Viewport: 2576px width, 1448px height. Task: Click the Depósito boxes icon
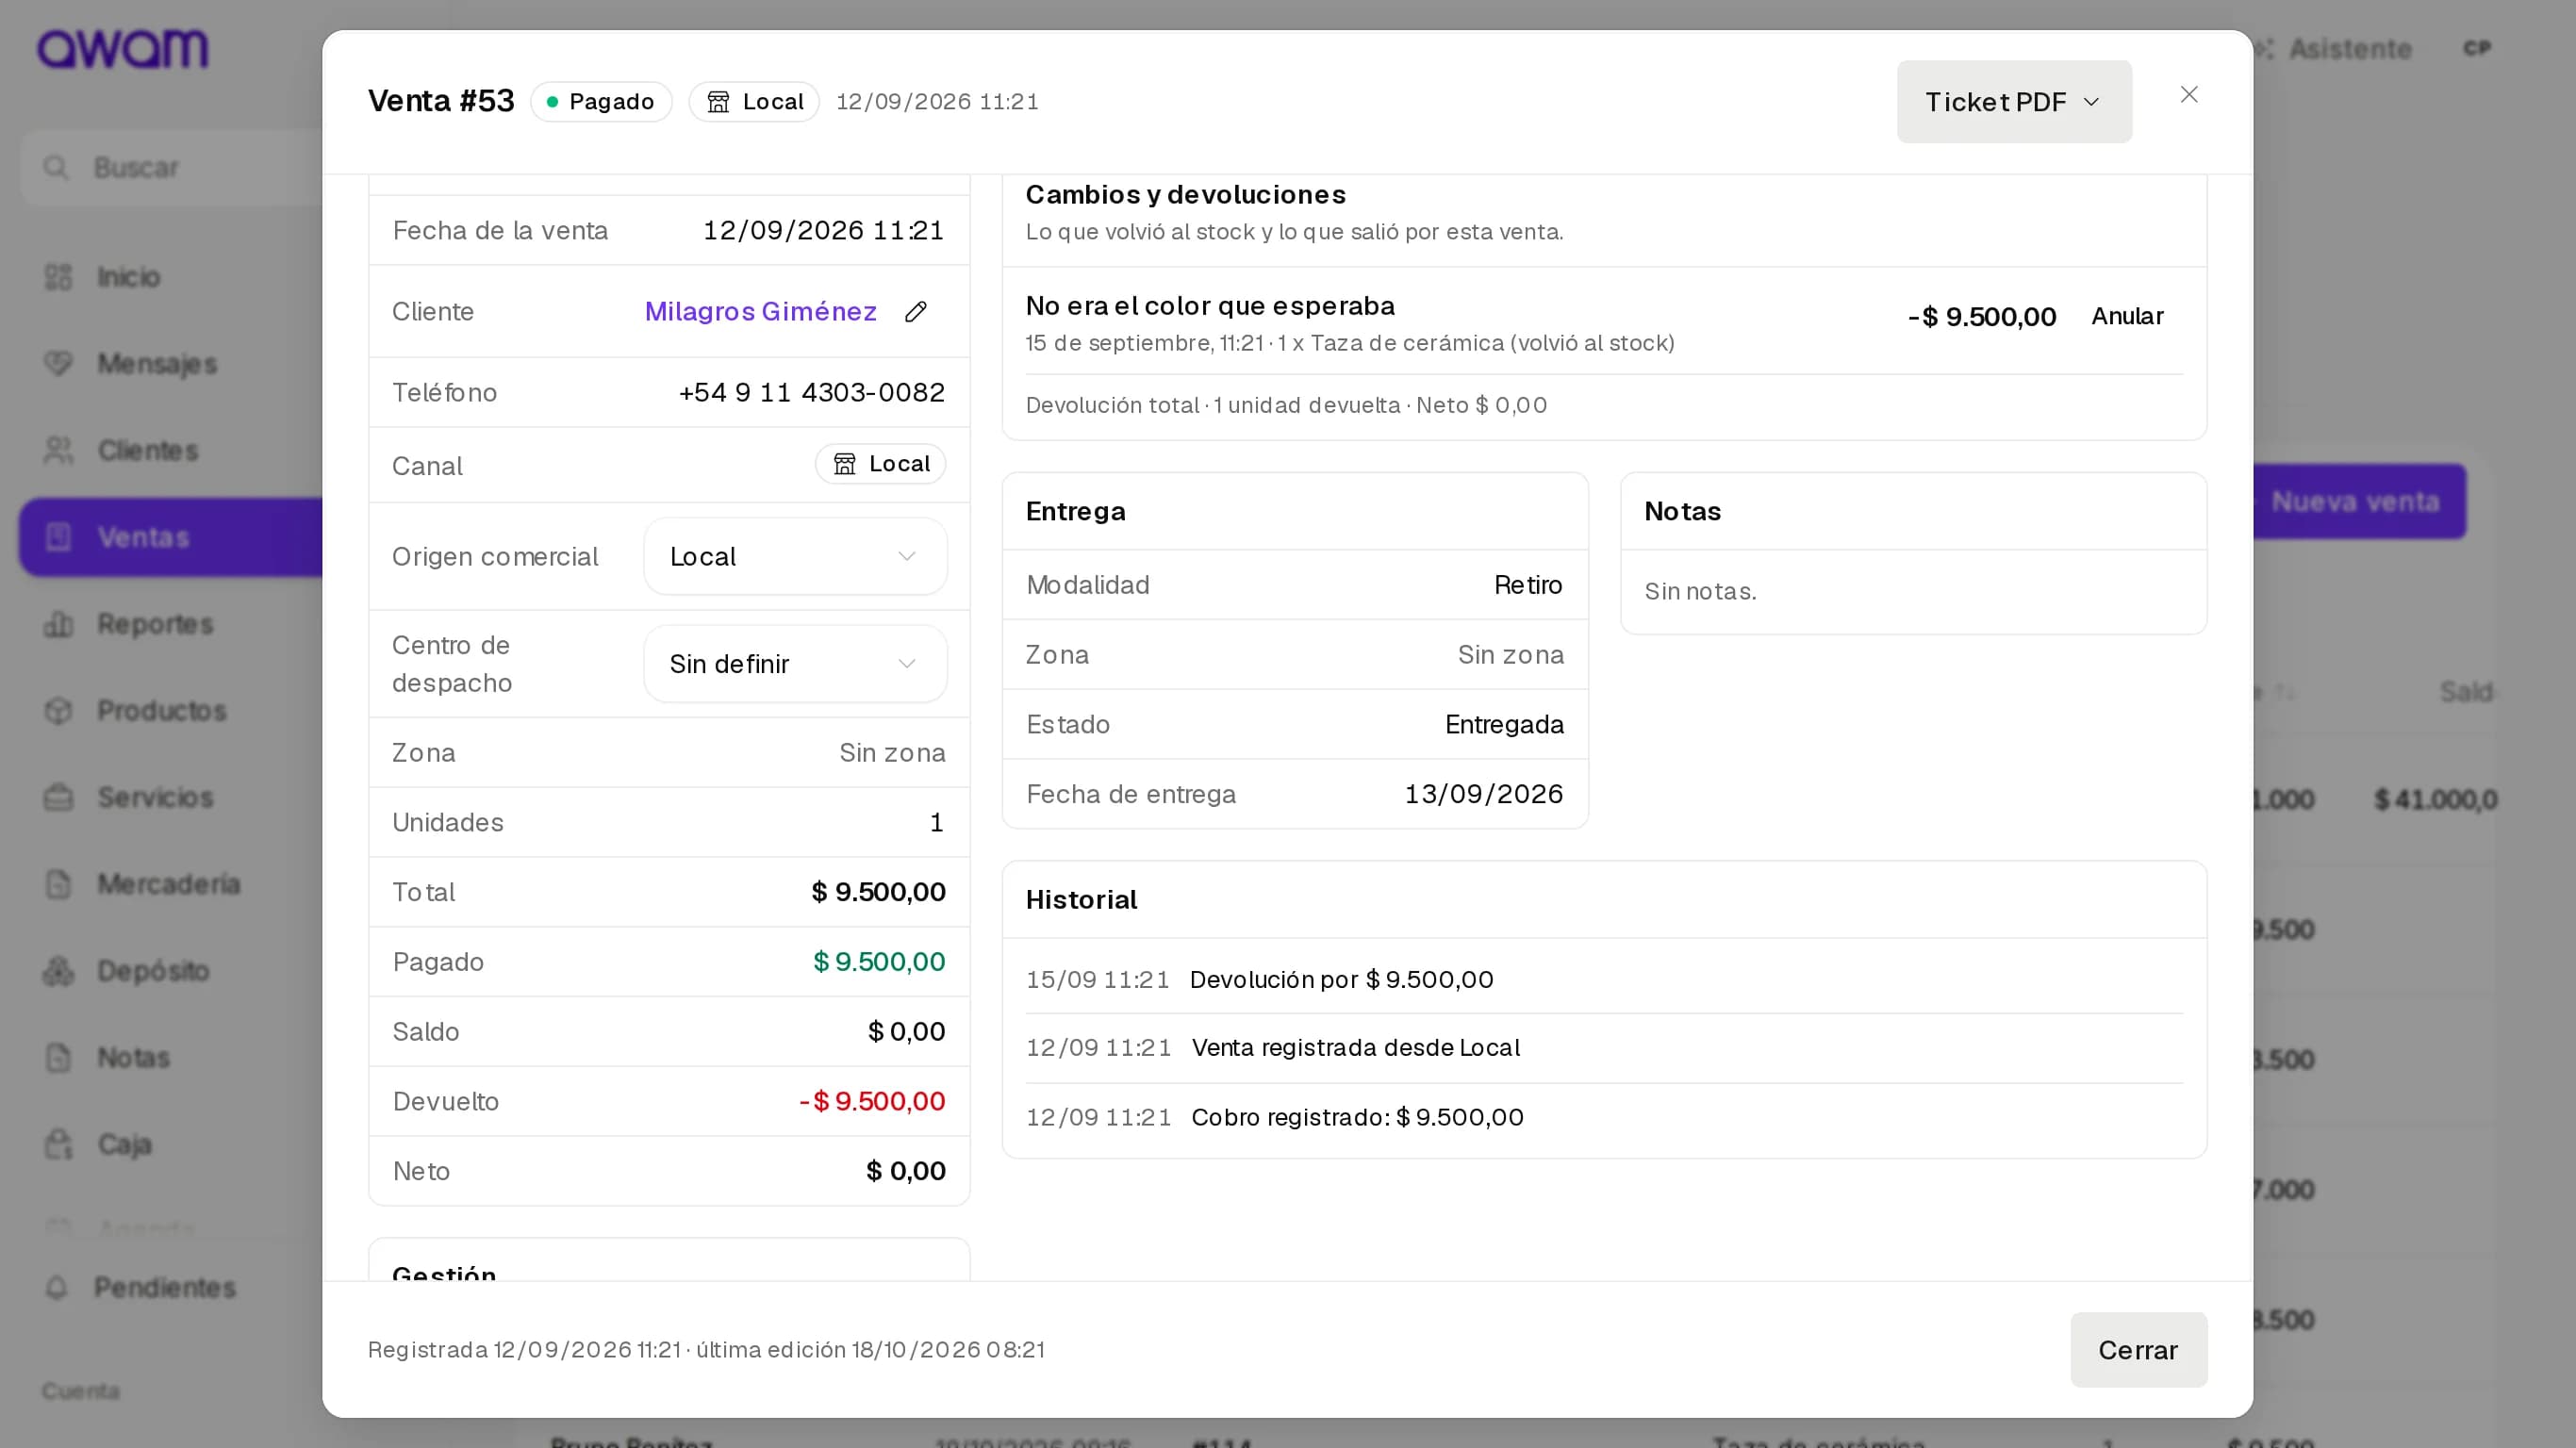(x=59, y=971)
